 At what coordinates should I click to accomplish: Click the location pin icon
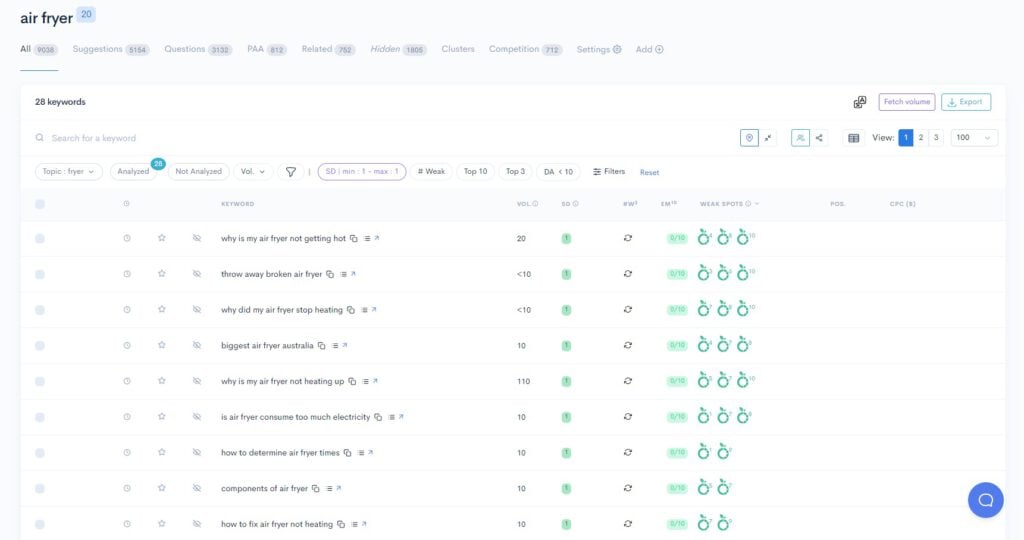point(749,138)
